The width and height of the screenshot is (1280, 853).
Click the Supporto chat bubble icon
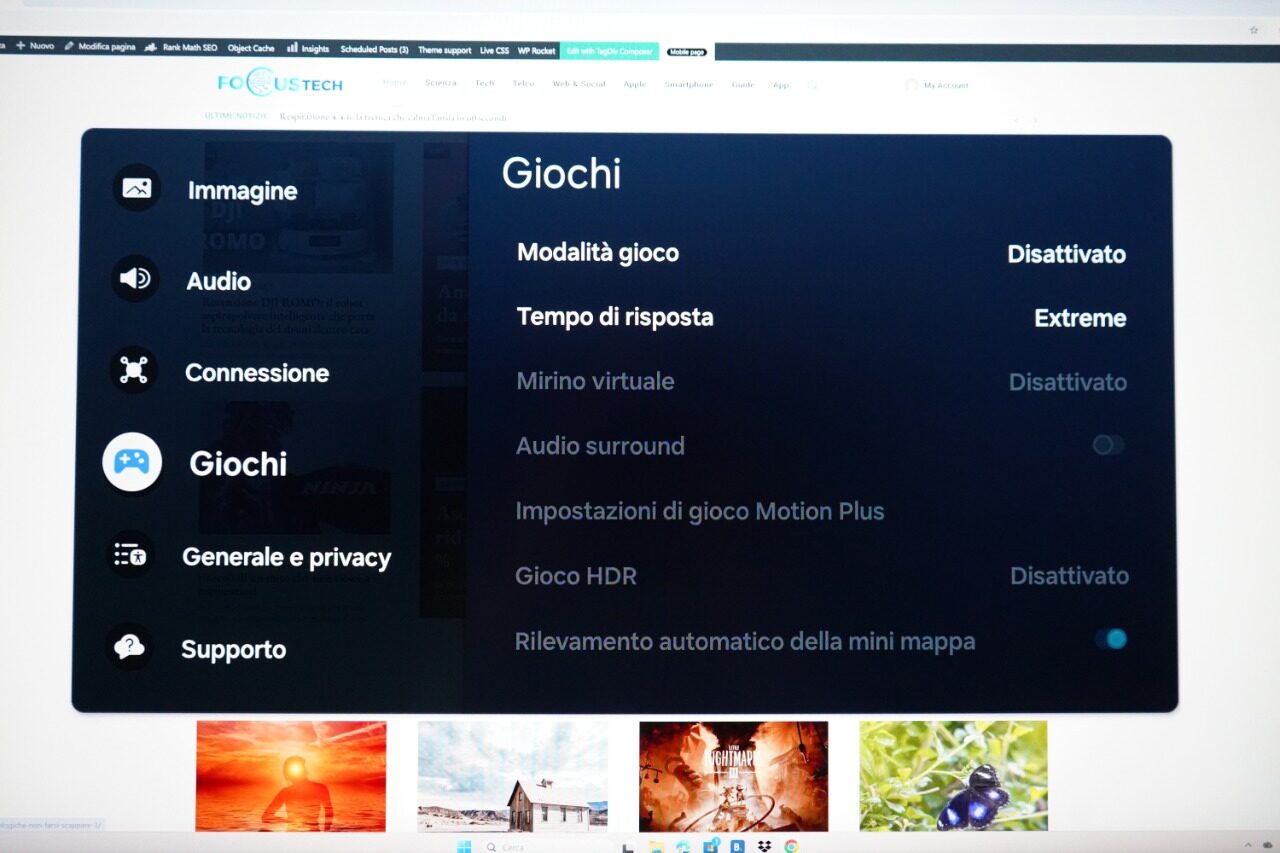click(x=129, y=647)
